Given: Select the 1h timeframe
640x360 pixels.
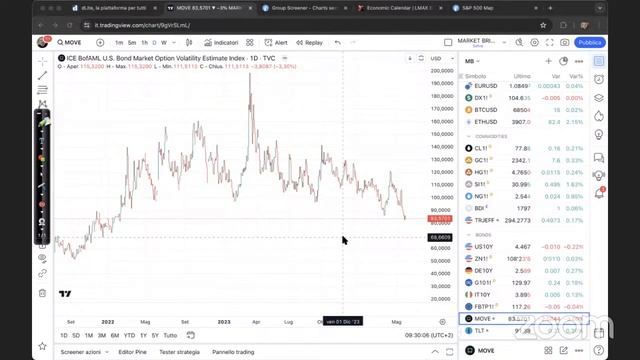Looking at the screenshot, I should [x=144, y=42].
